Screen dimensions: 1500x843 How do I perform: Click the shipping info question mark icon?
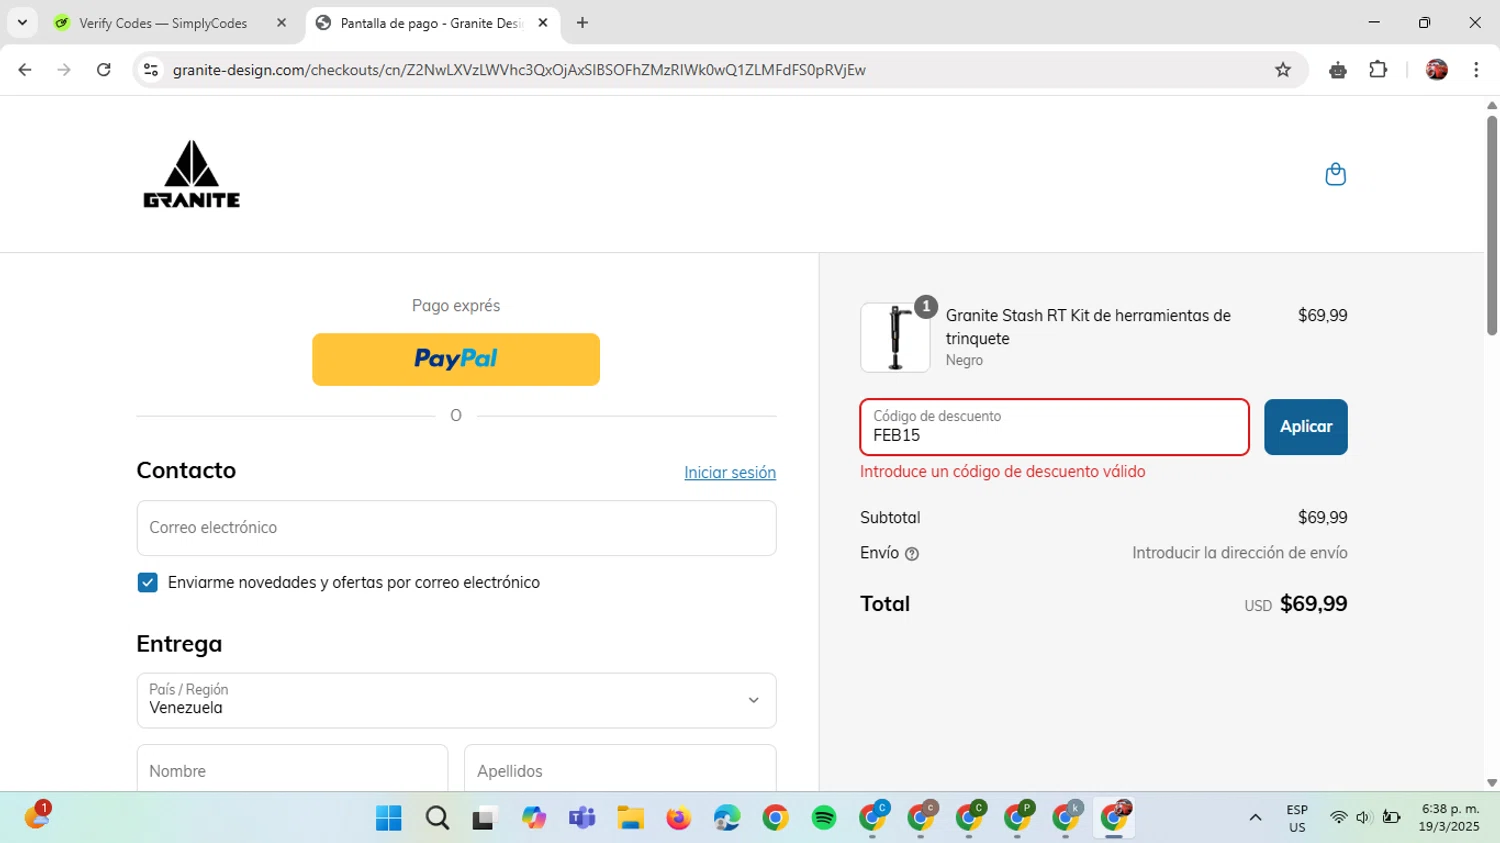tap(912, 554)
